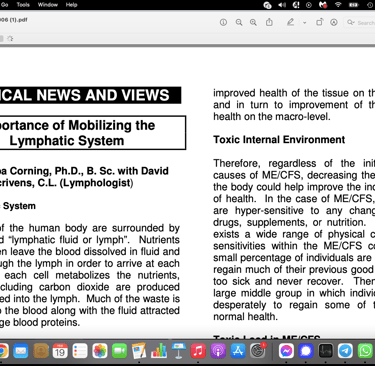The height and width of the screenshot is (366, 375).
Task: Click the text "too sick and never recover."
Action: click(x=278, y=281)
